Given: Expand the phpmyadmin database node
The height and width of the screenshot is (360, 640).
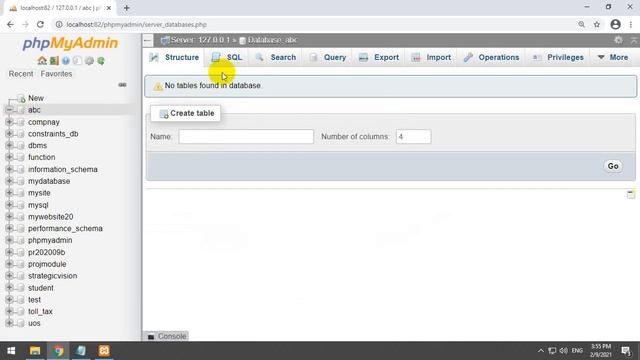Looking at the screenshot, I should click(9, 240).
